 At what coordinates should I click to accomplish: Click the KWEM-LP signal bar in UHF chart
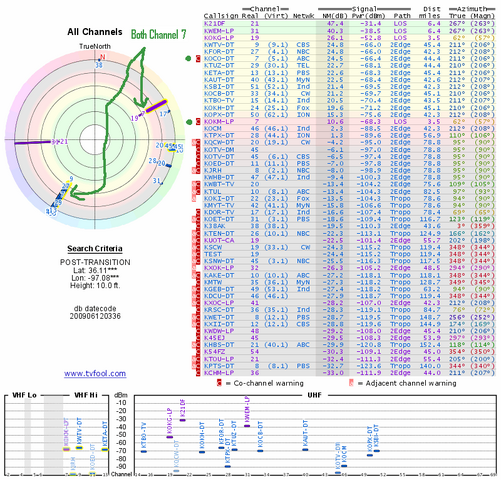click(247, 426)
